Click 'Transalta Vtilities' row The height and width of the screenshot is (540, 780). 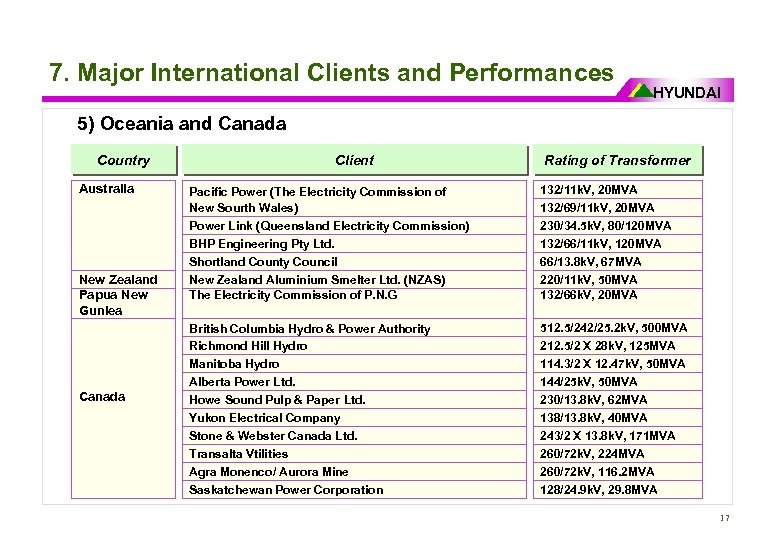354,453
